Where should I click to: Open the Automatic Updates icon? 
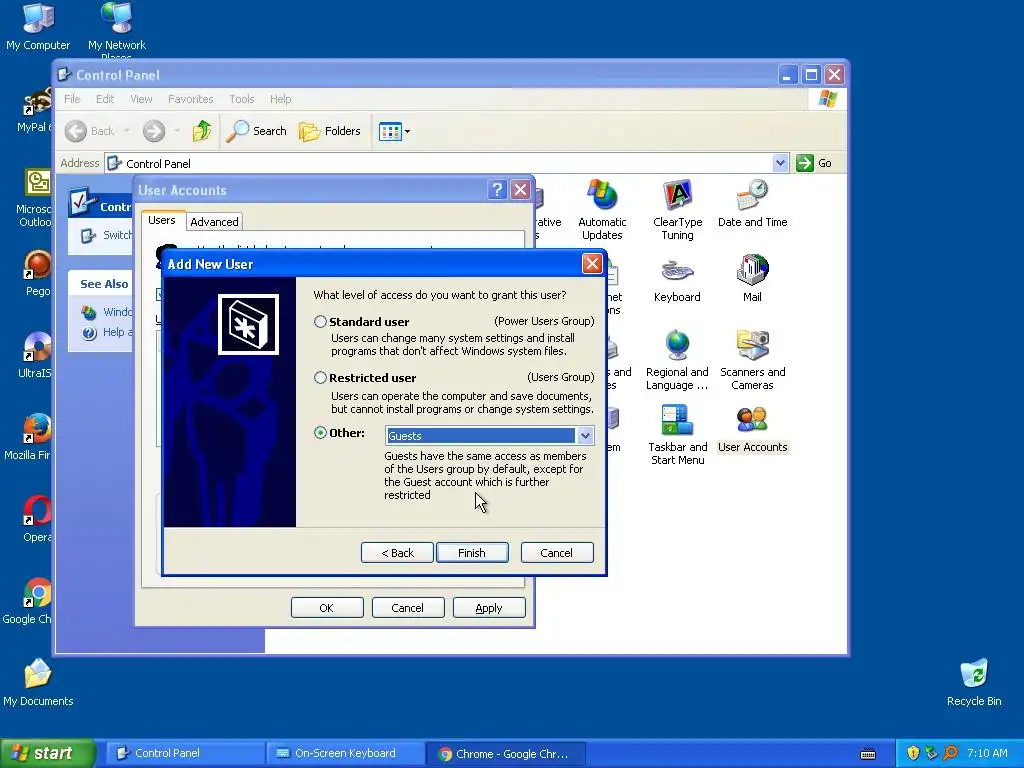602,210
